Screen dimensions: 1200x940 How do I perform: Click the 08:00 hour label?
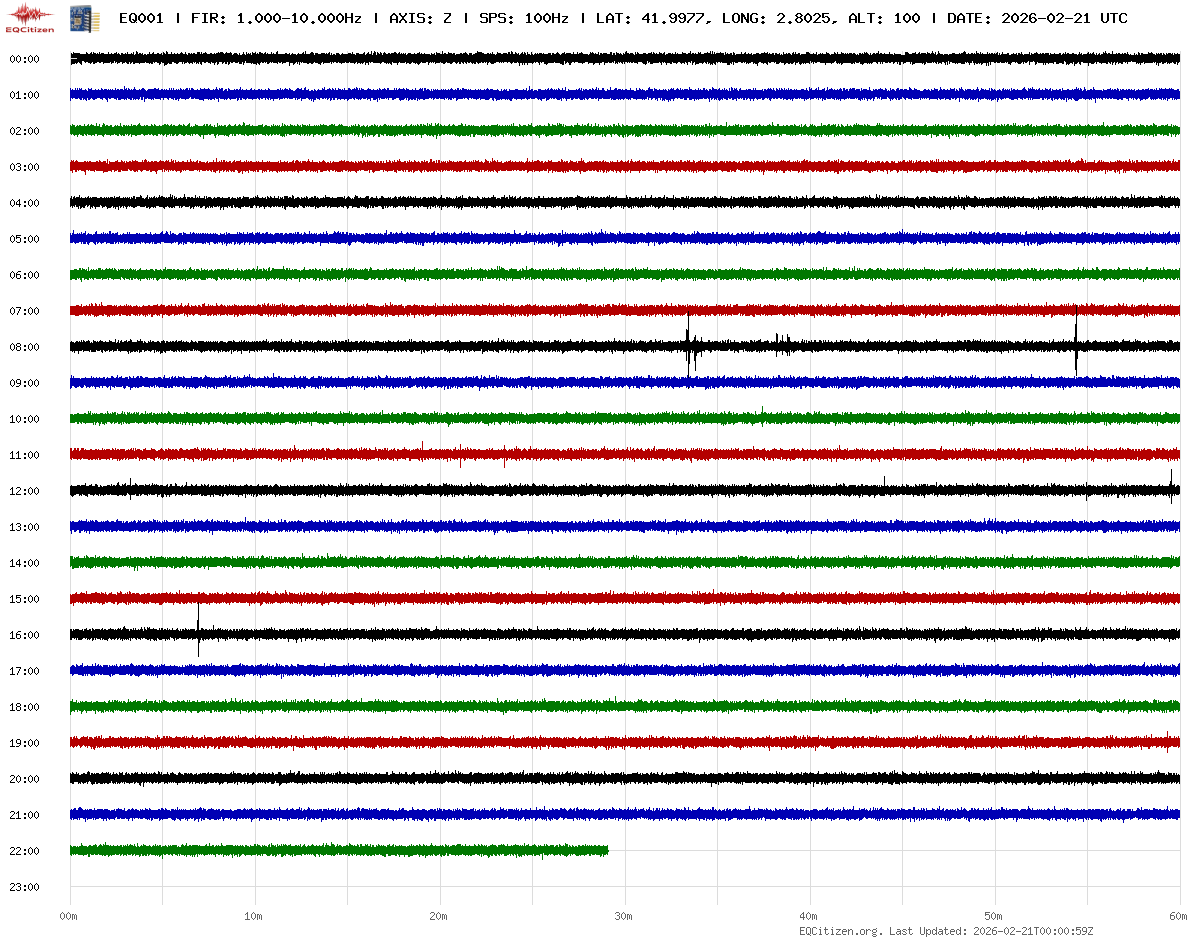tap(24, 347)
